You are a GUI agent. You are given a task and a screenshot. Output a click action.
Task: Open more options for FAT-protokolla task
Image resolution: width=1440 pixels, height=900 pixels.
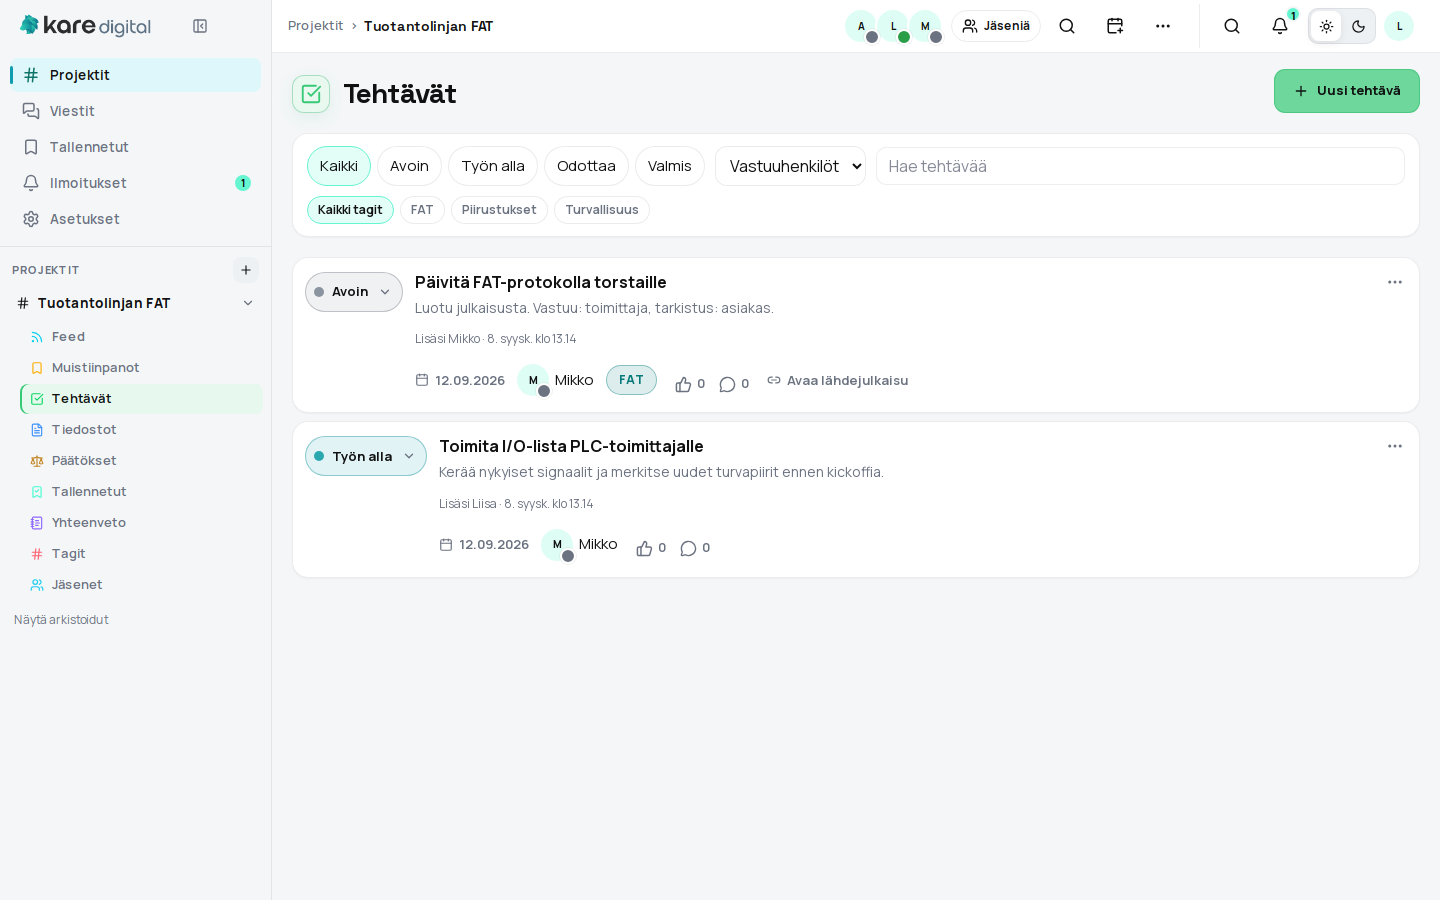1395,282
